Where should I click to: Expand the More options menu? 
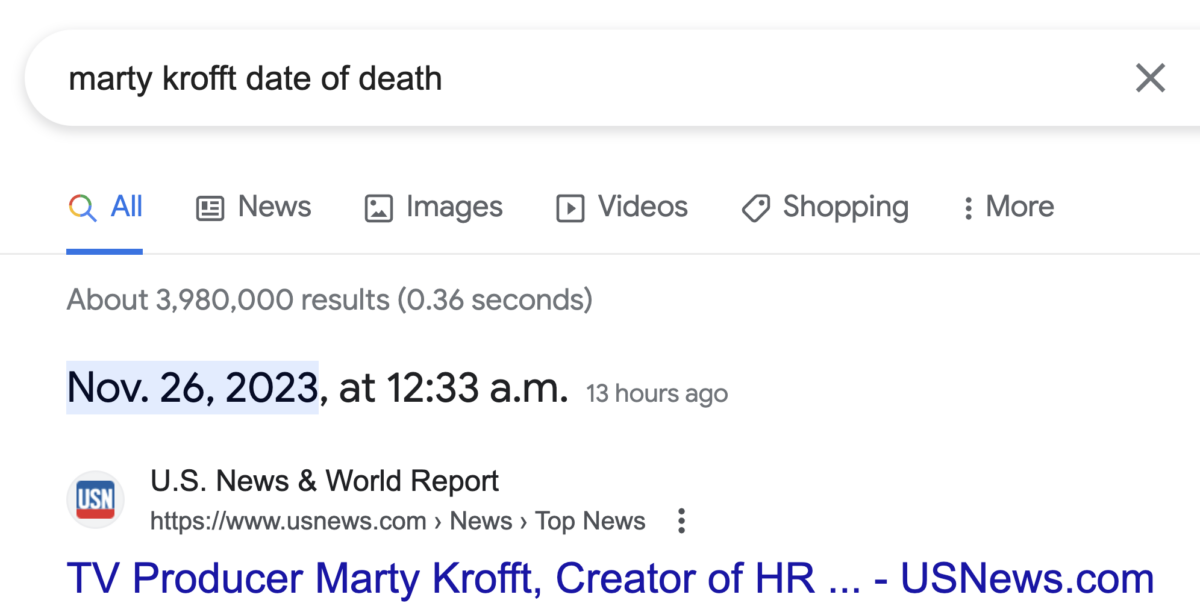click(x=1007, y=207)
